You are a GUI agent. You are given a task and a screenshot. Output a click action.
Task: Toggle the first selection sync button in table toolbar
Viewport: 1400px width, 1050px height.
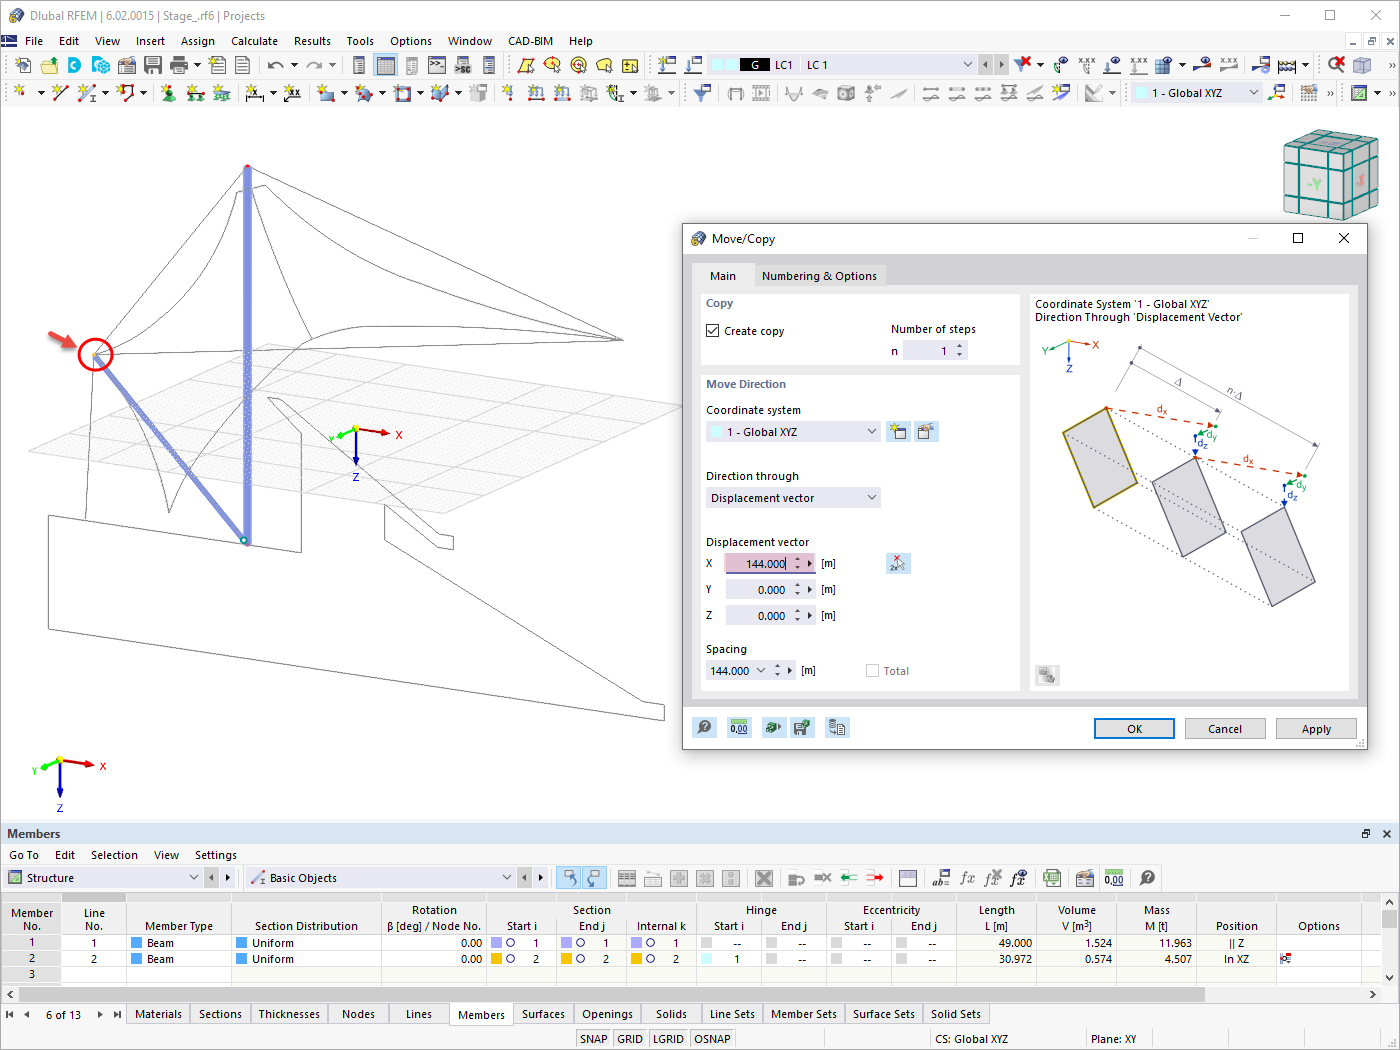click(x=569, y=878)
